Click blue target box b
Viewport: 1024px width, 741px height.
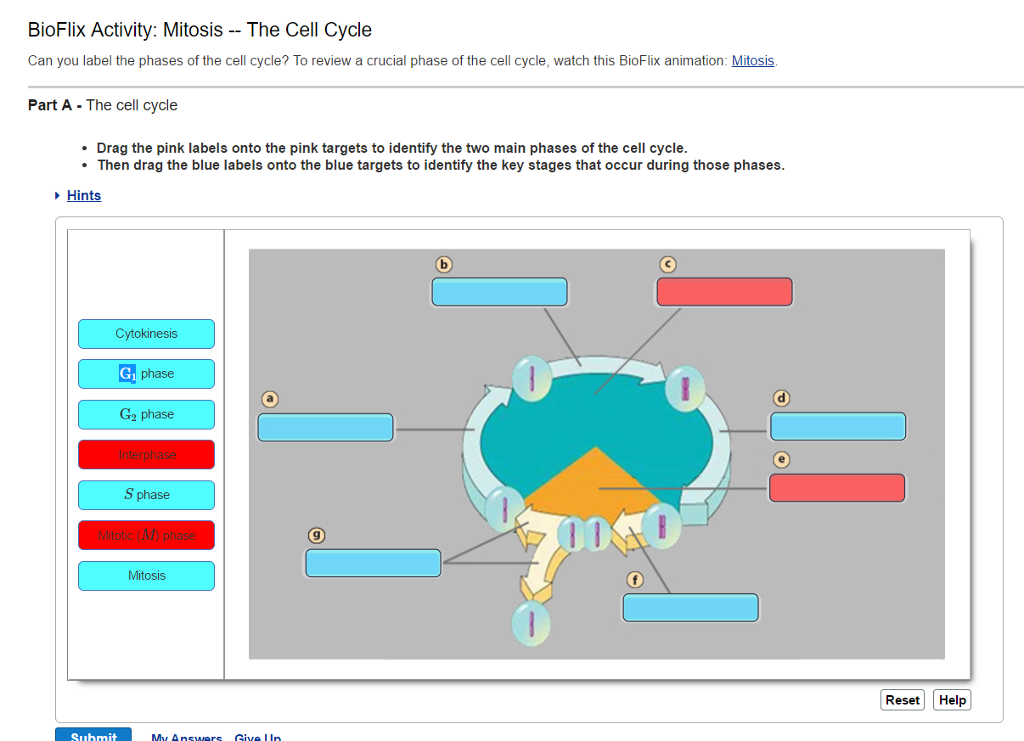500,292
